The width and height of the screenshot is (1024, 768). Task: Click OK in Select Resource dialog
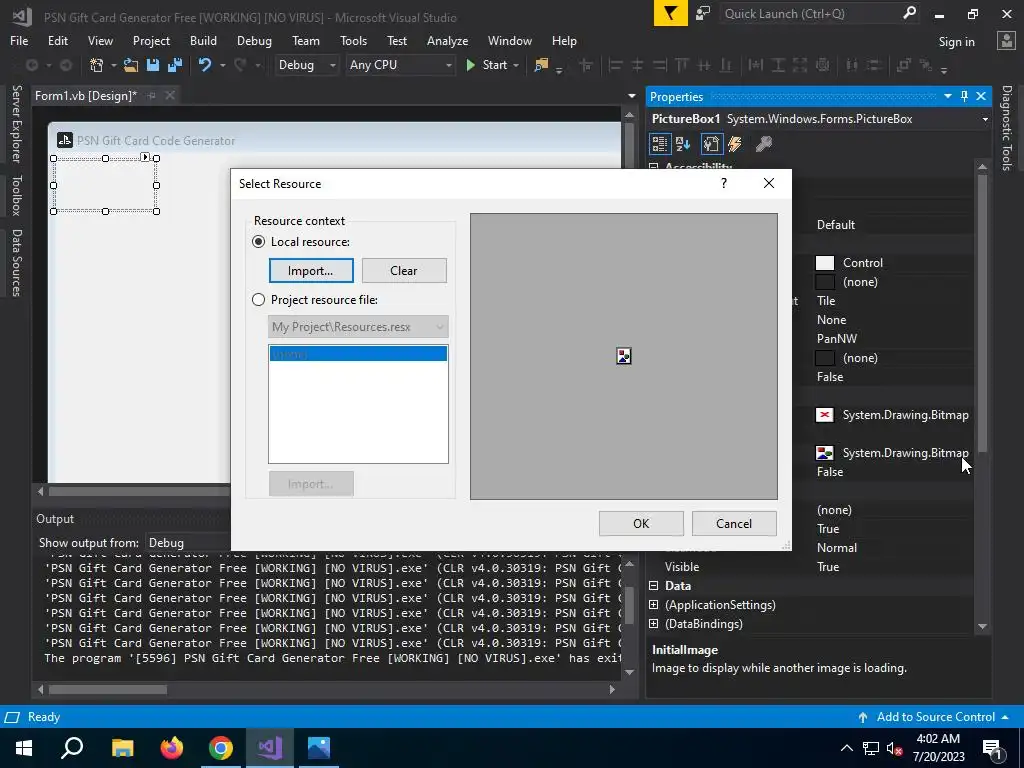pyautogui.click(x=641, y=523)
